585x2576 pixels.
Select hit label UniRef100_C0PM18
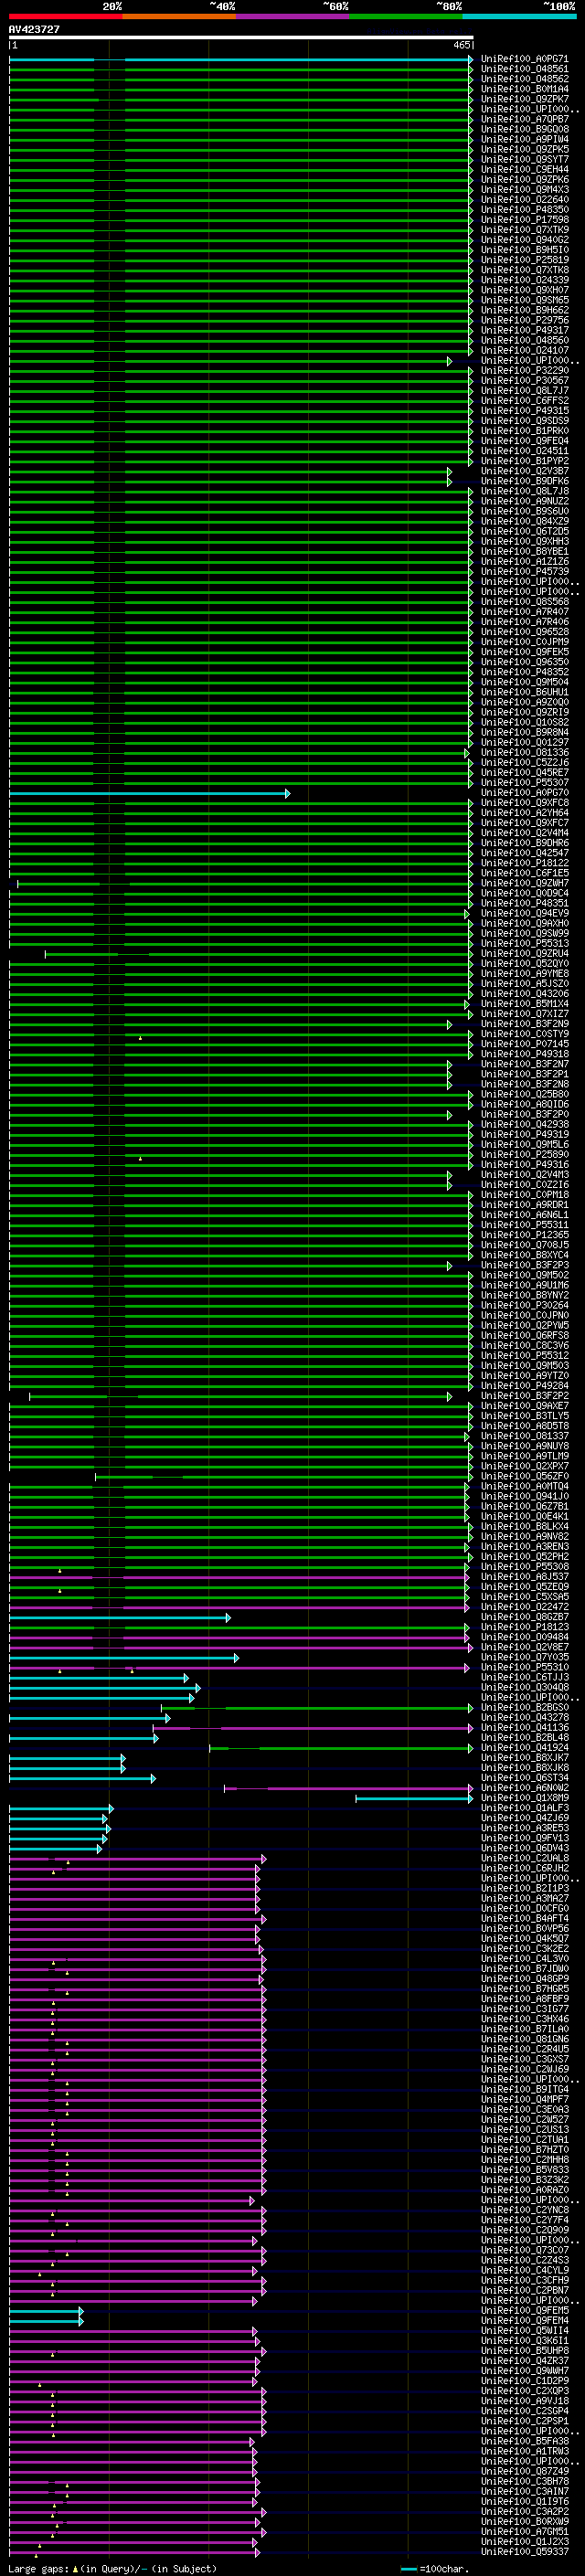[x=524, y=1195]
